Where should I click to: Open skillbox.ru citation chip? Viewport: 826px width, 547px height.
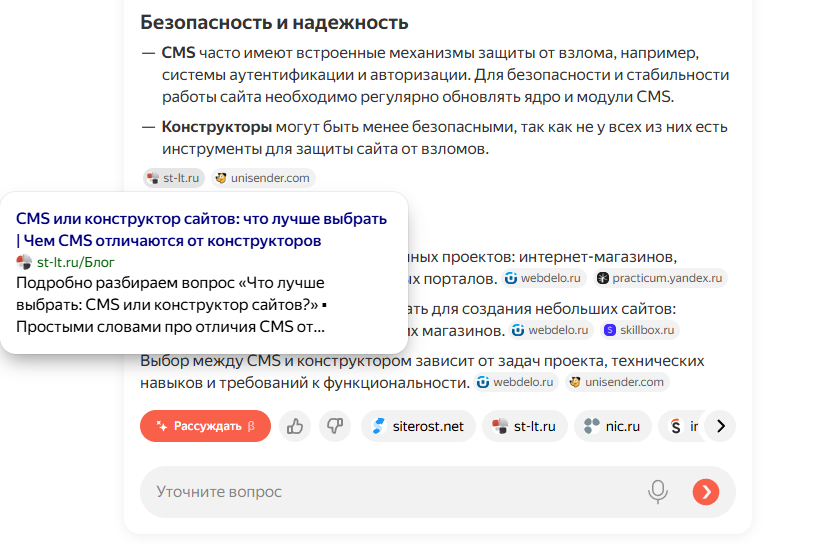640,330
